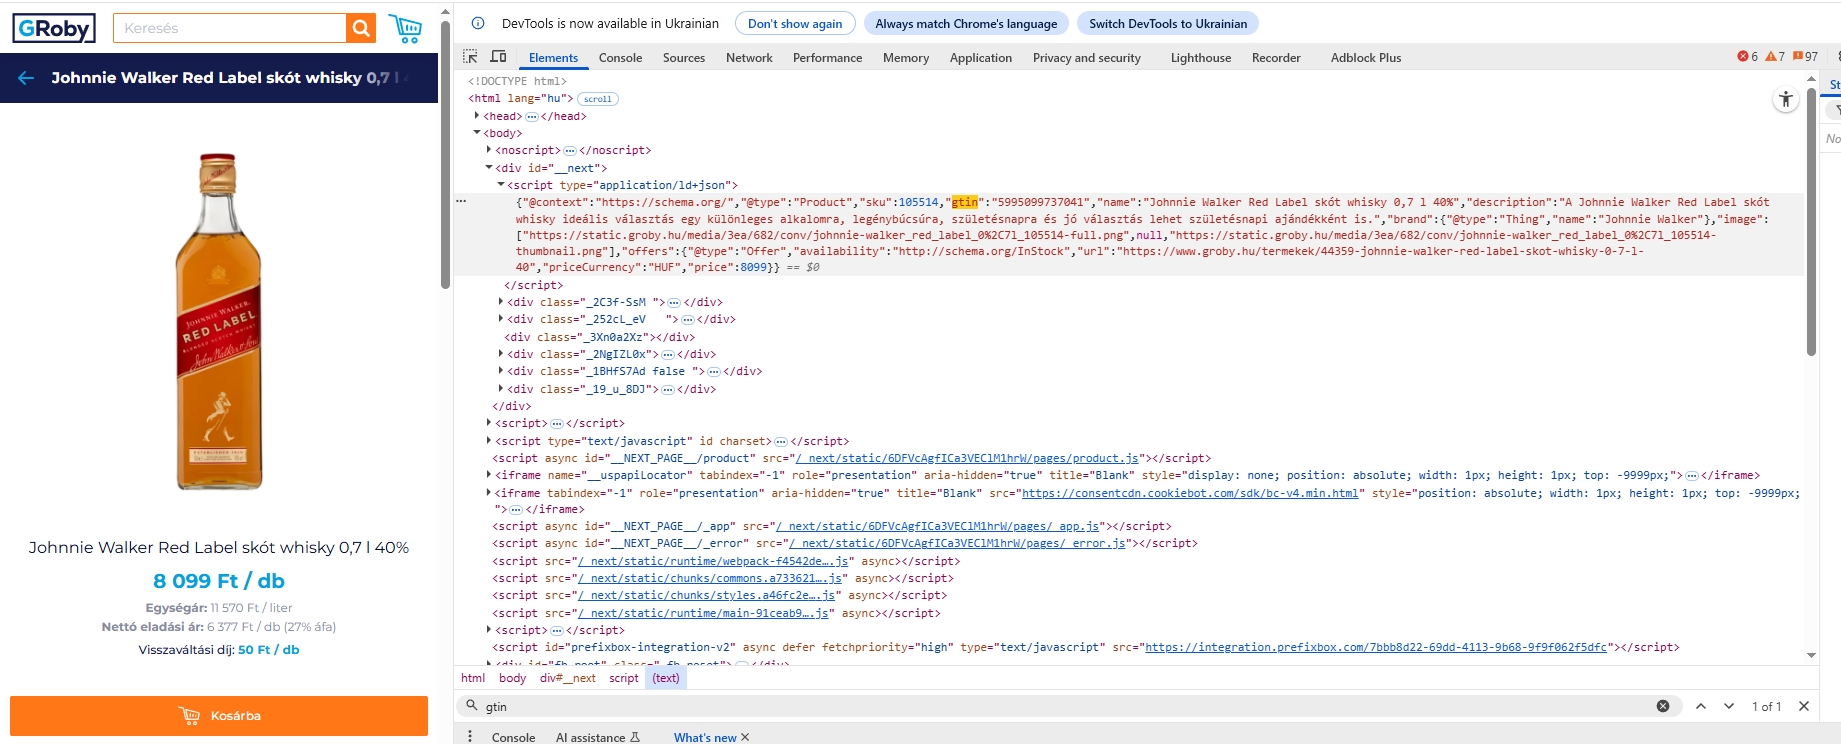Select the What's new drawer tab
The width and height of the screenshot is (1841, 744).
704,737
